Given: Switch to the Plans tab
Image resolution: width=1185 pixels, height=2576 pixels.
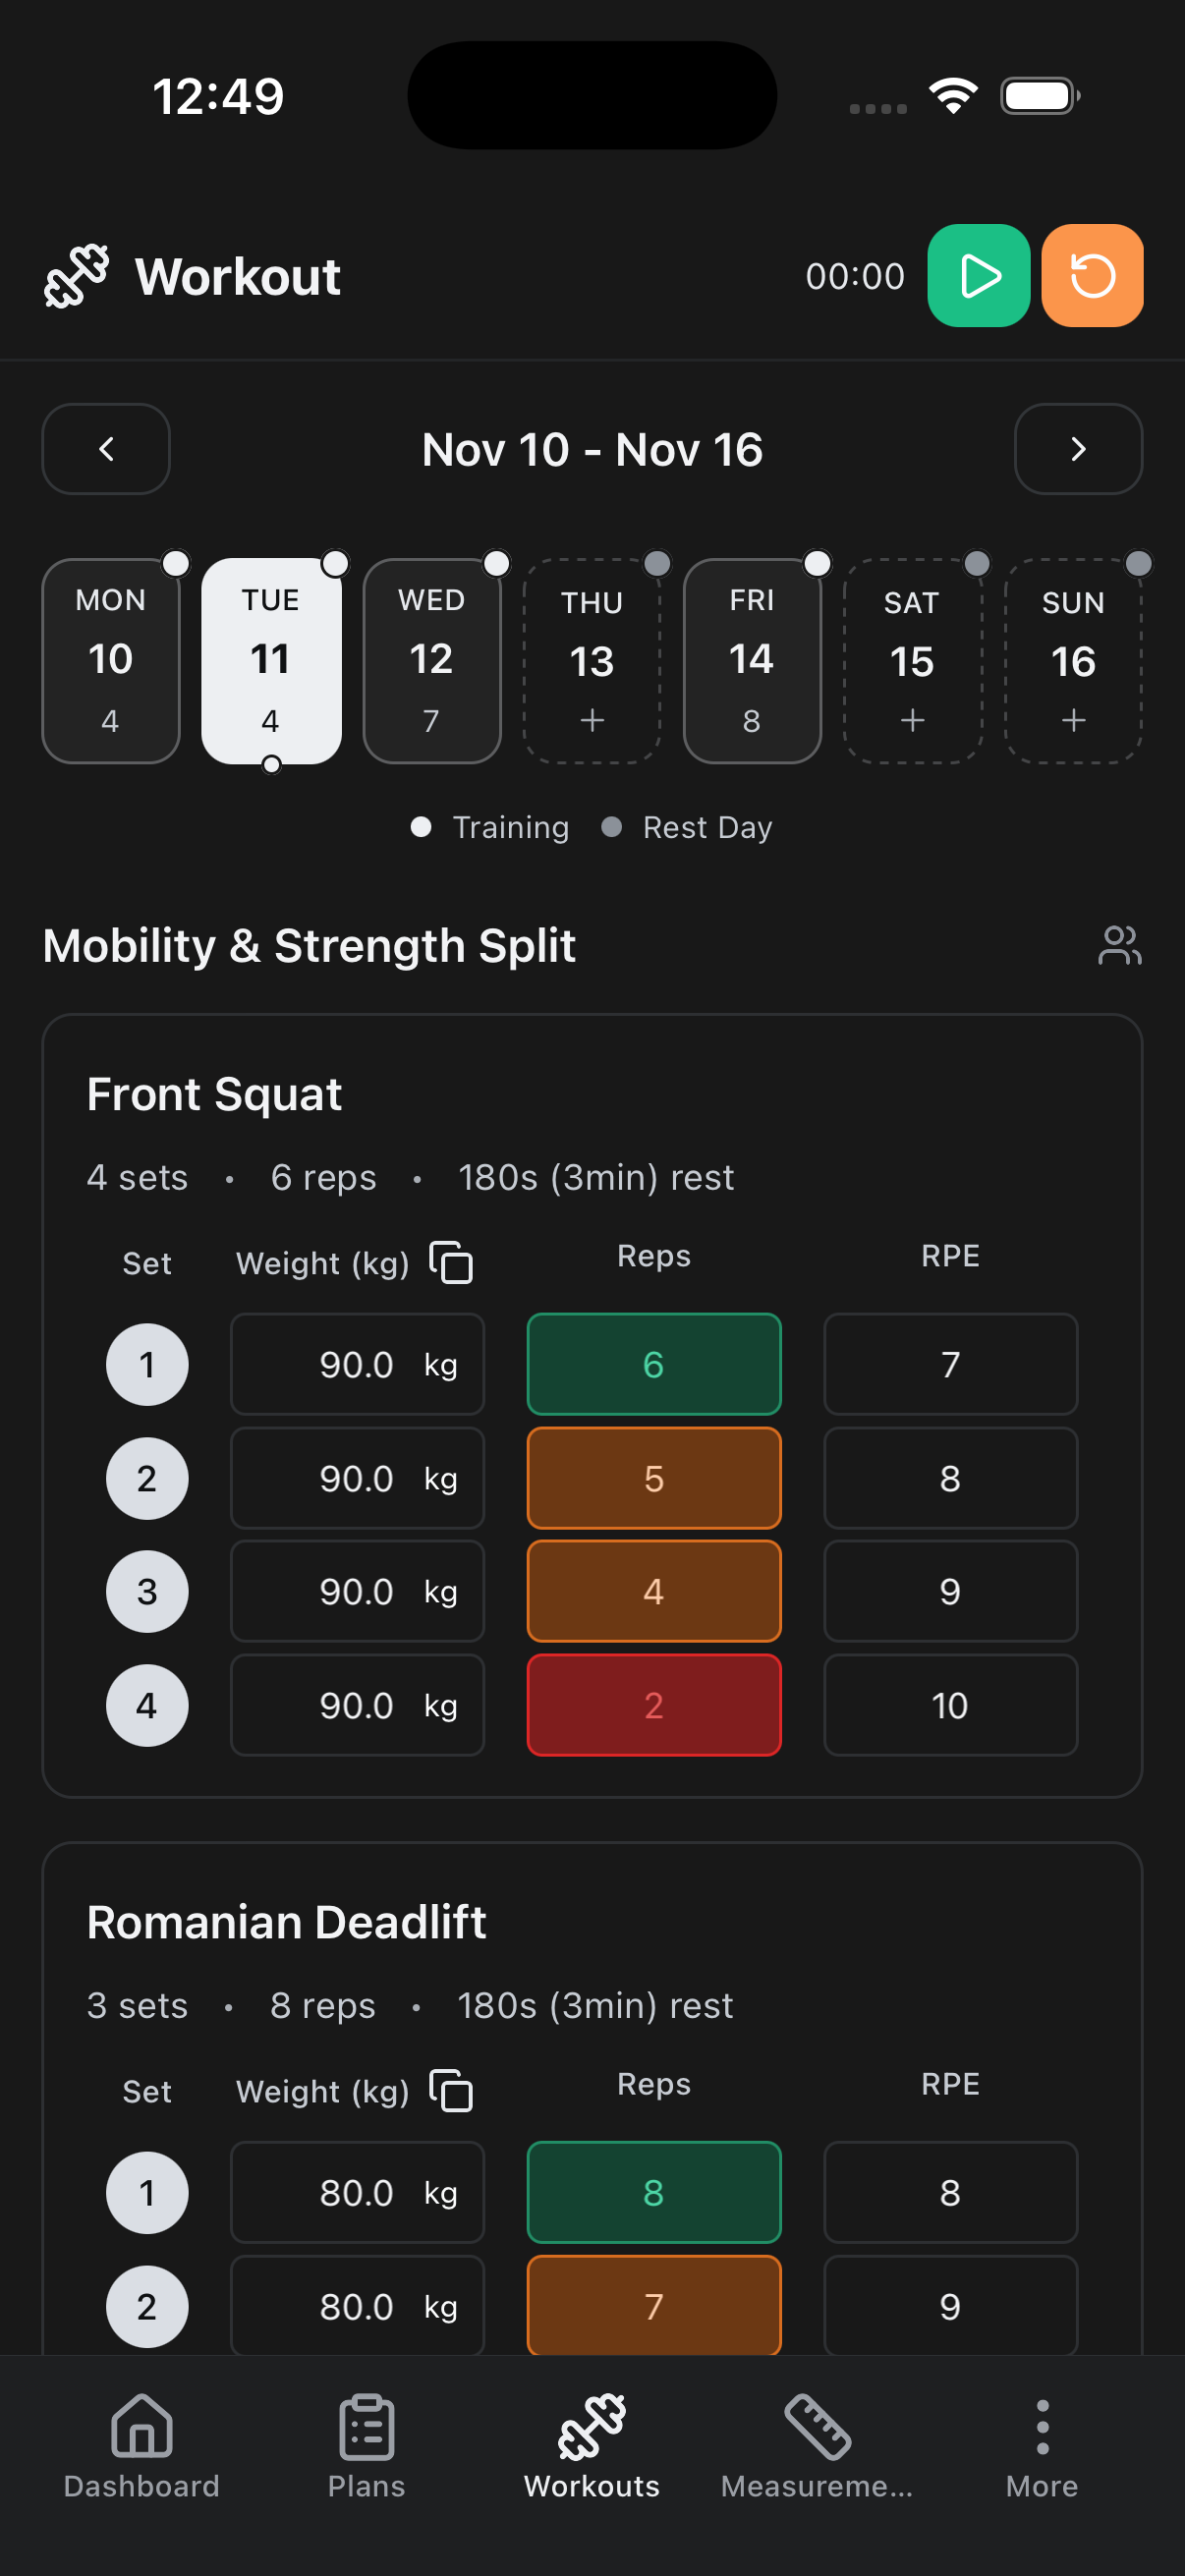Looking at the screenshot, I should point(366,2445).
